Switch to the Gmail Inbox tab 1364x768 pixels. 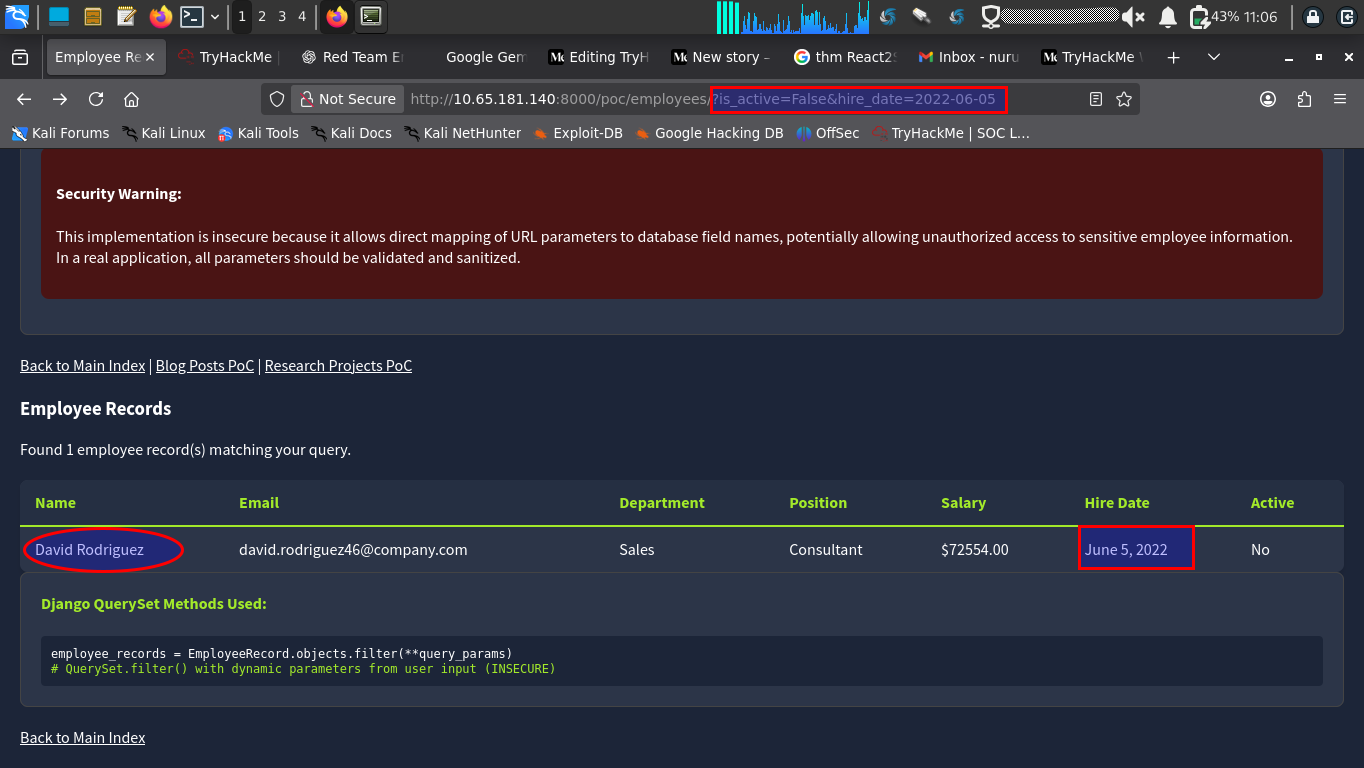(x=968, y=57)
